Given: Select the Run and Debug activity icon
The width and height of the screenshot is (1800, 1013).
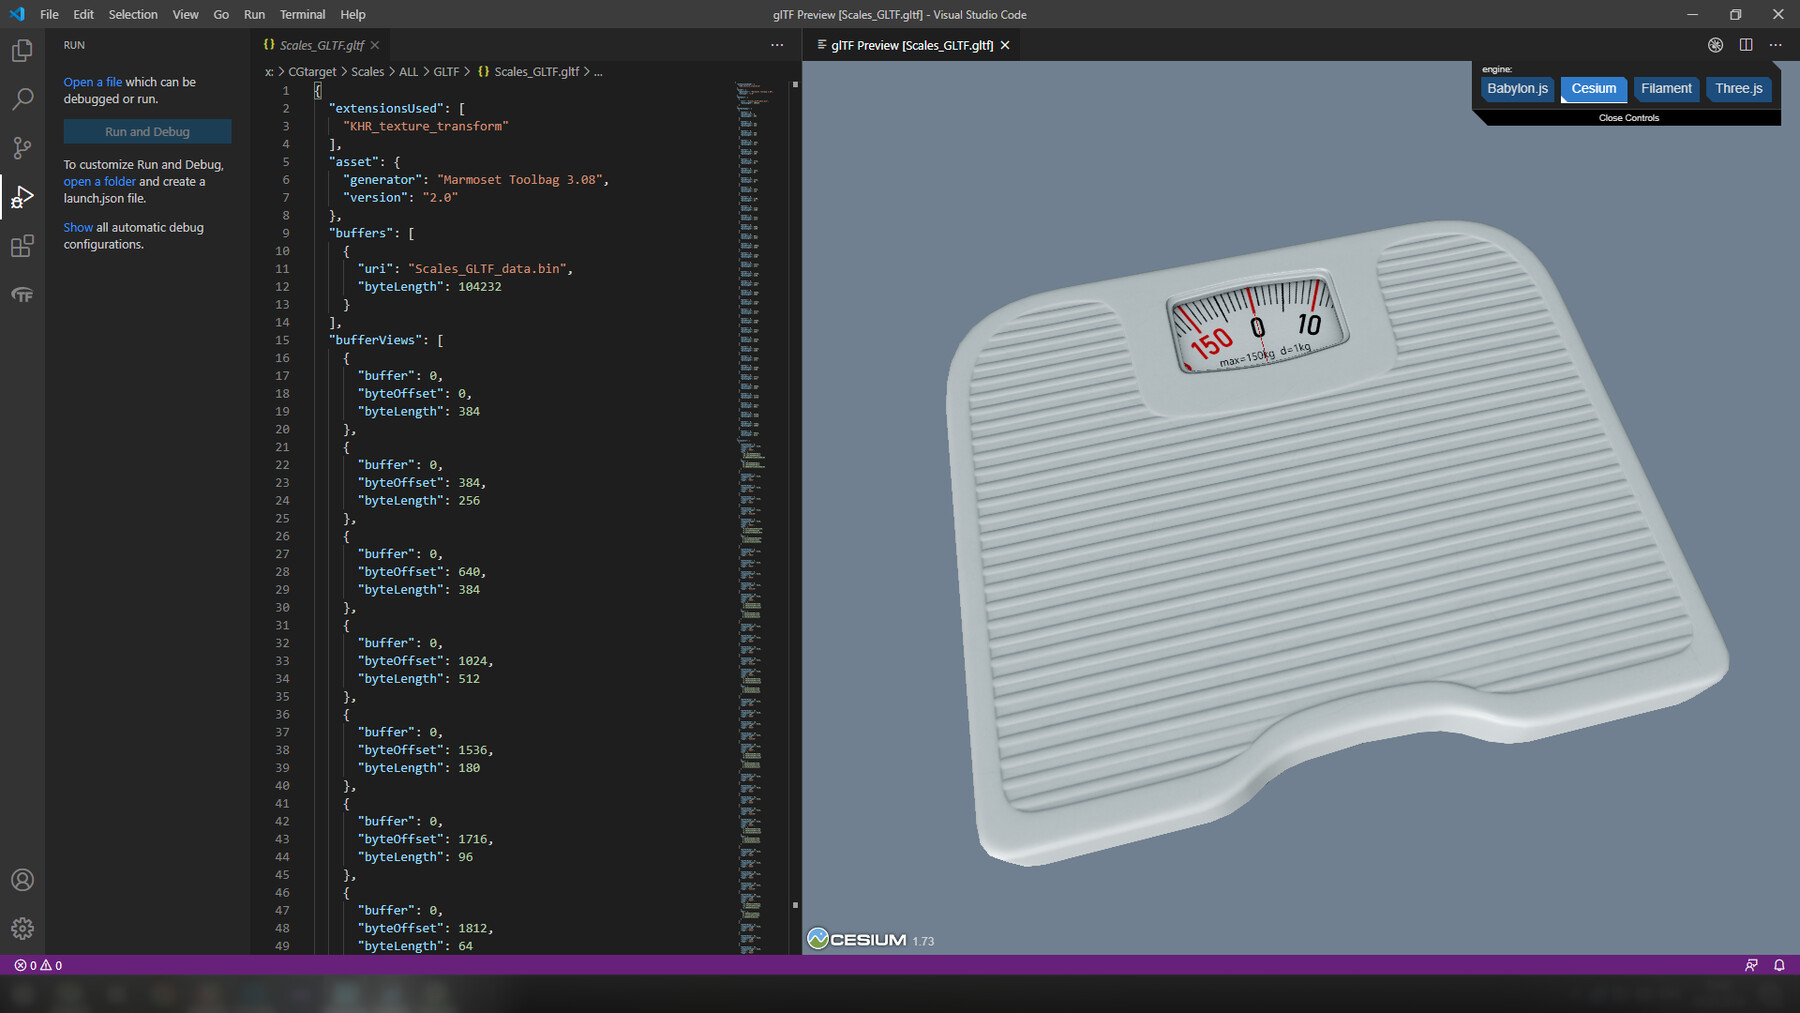Looking at the screenshot, I should point(22,197).
